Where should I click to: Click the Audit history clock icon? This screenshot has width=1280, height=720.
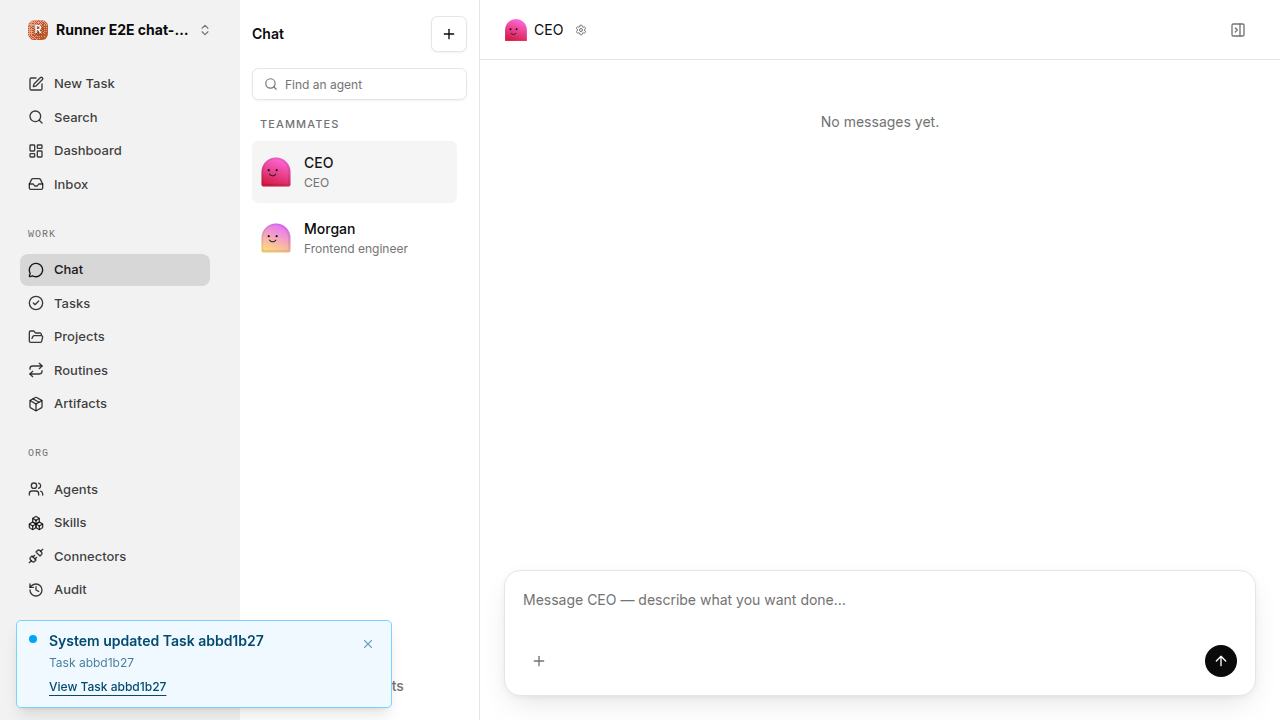click(x=36, y=590)
